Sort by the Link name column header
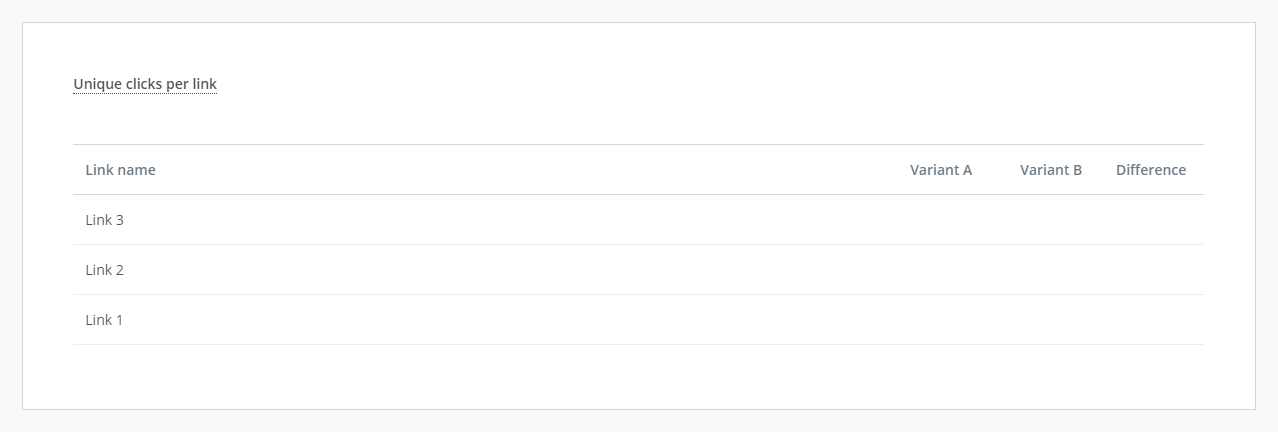The width and height of the screenshot is (1278, 432). pyautogui.click(x=120, y=170)
